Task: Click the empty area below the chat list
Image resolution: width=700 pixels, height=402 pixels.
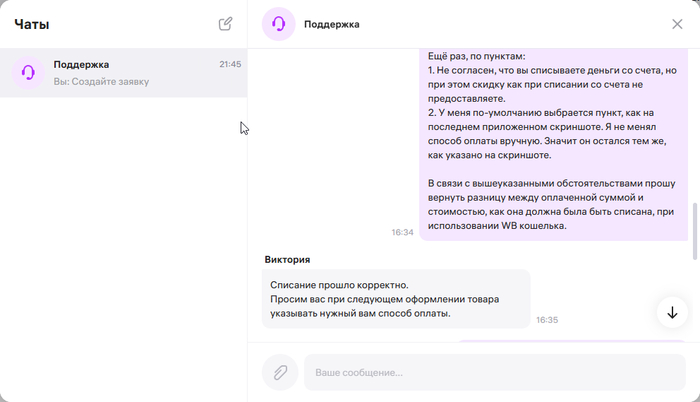Action: 123,250
